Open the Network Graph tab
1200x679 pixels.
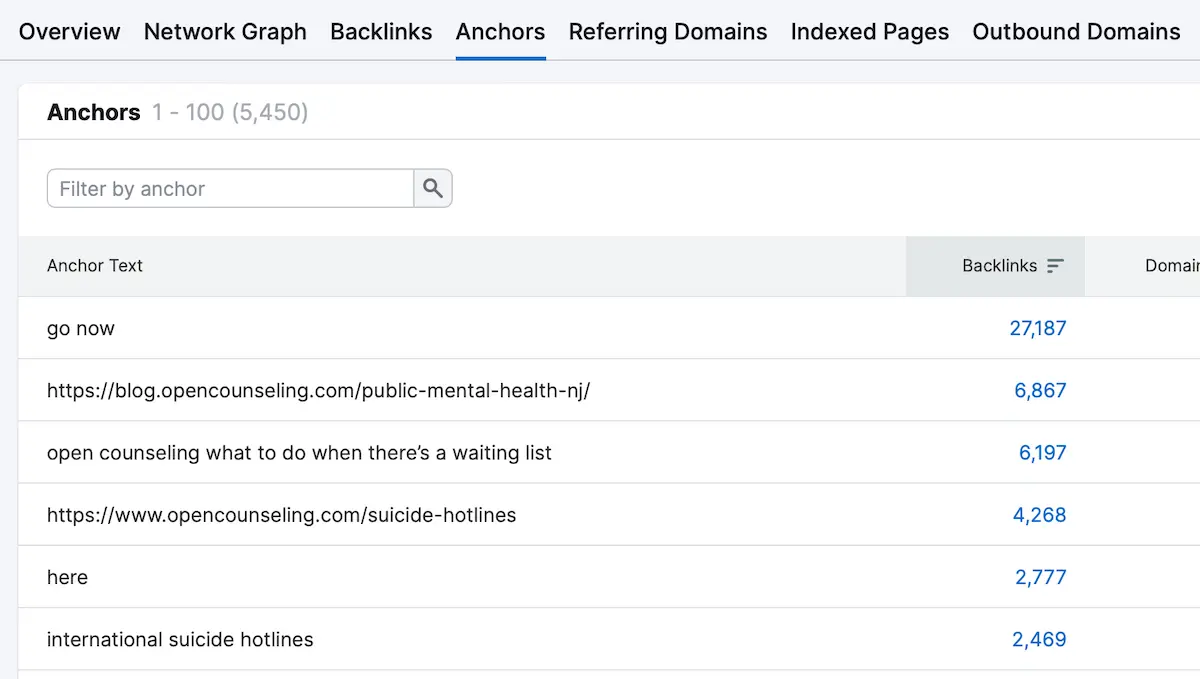(225, 32)
